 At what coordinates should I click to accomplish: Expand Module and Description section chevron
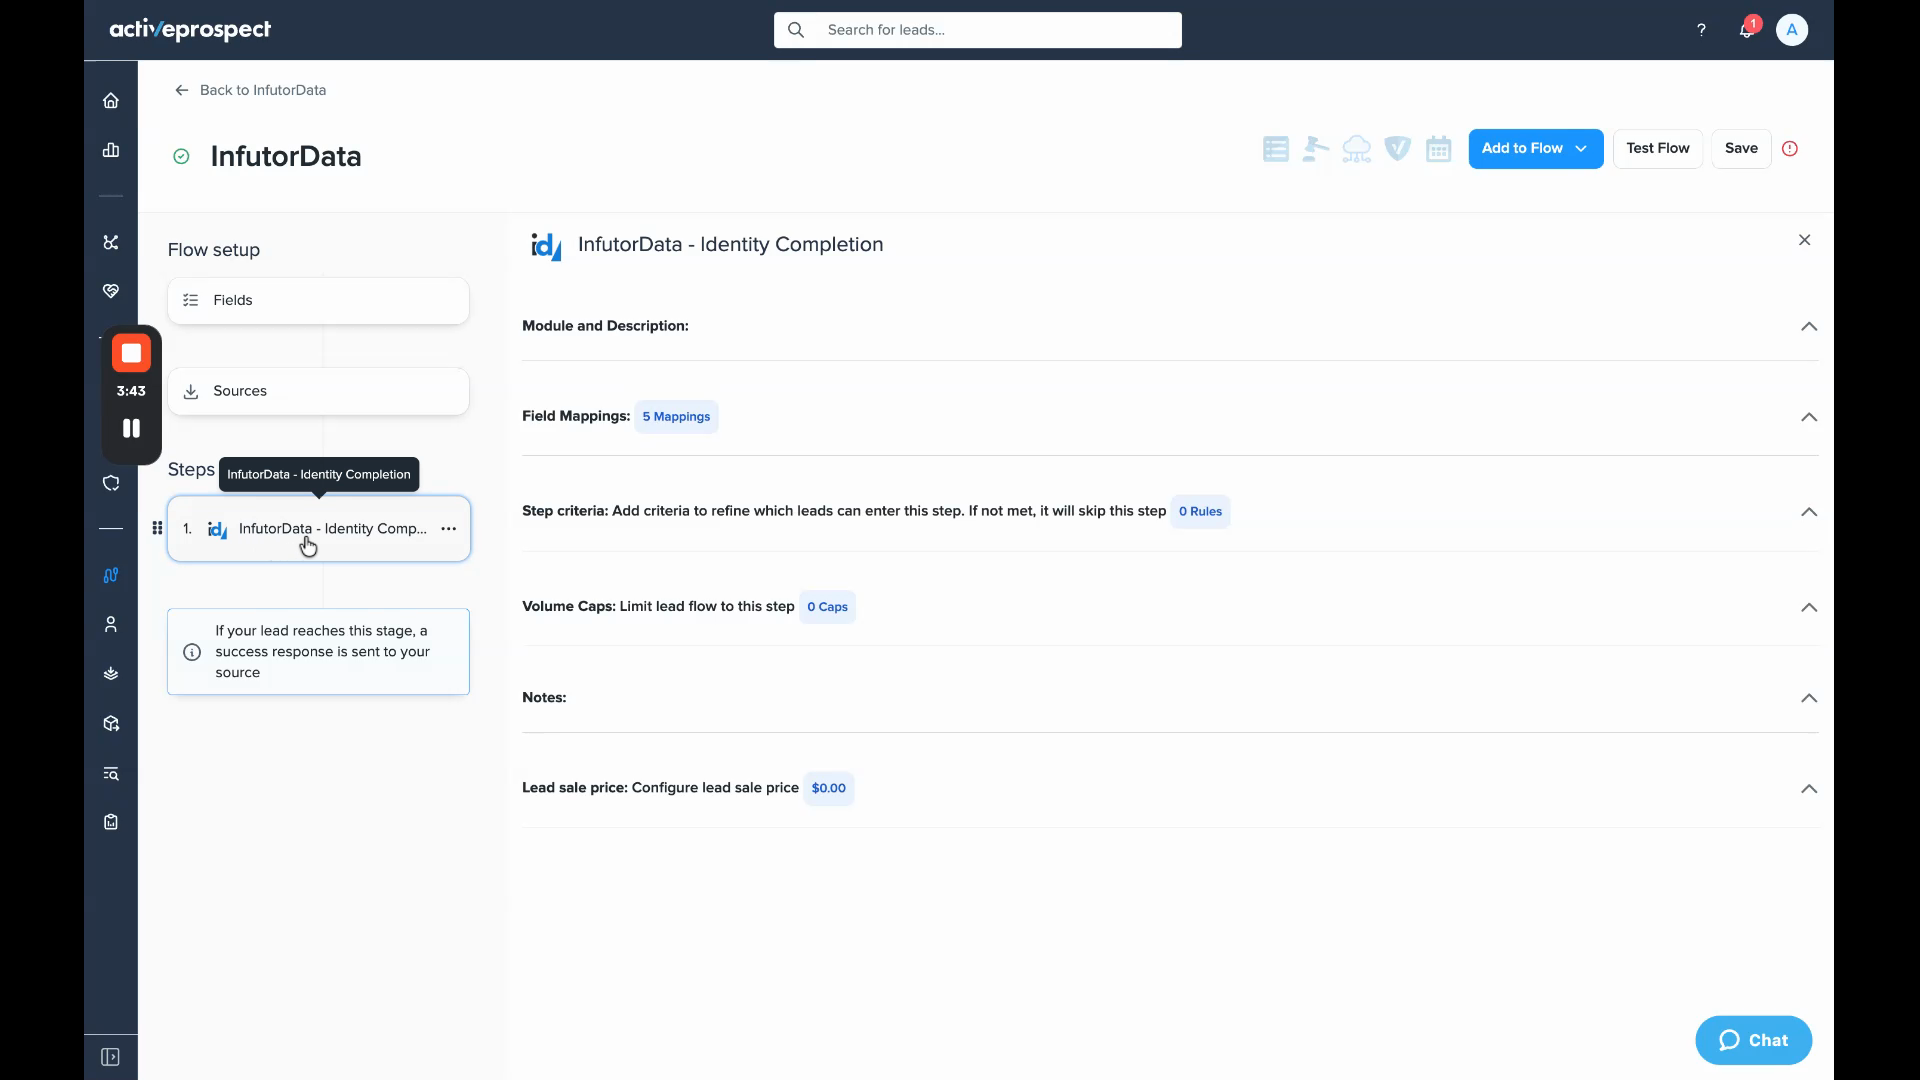(x=1809, y=327)
